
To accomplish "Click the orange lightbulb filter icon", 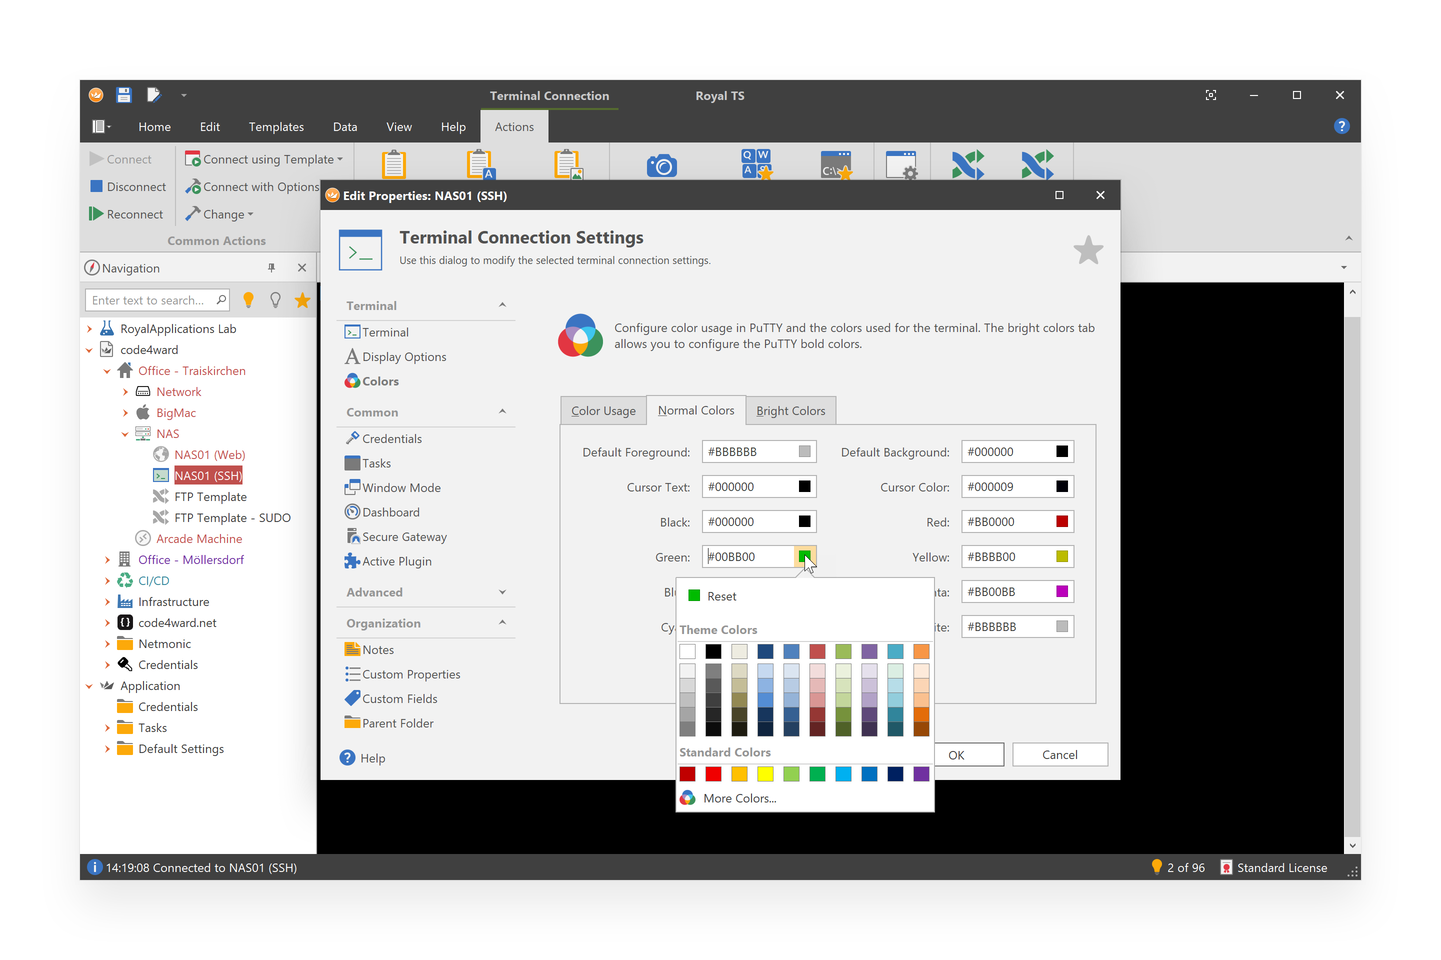I will pos(249,300).
